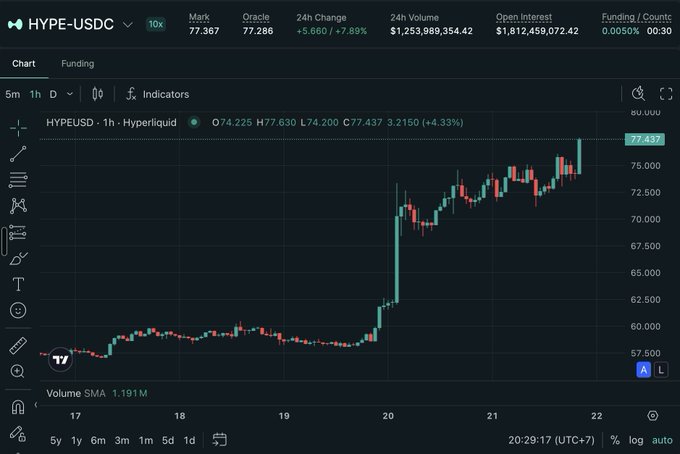Select the 1h timeframe

35,94
